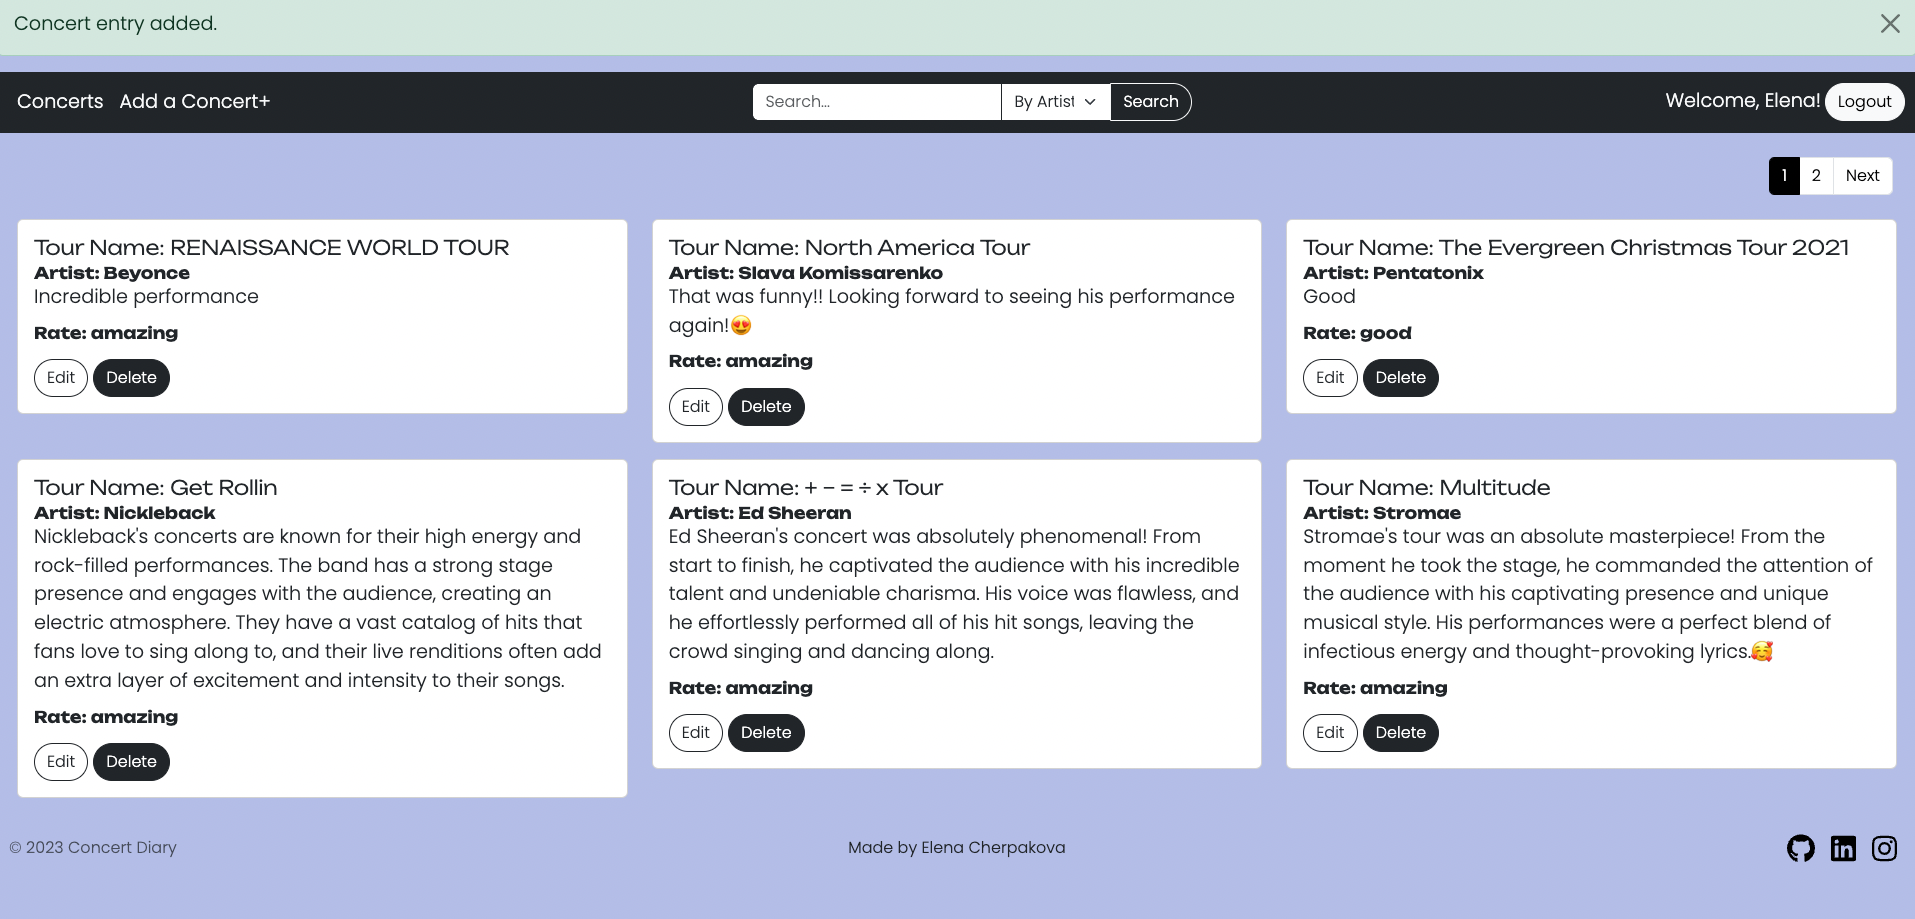Focus the Search input field

877,102
